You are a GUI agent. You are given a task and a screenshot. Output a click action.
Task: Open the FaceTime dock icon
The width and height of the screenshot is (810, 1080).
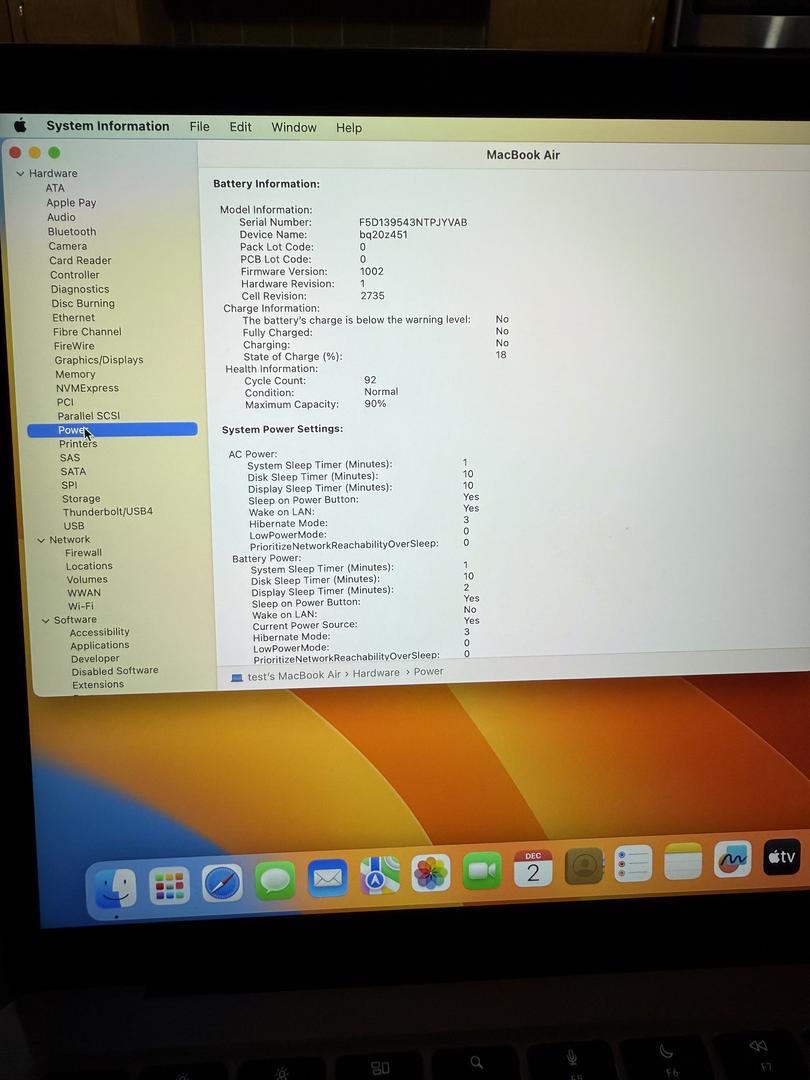click(x=482, y=871)
